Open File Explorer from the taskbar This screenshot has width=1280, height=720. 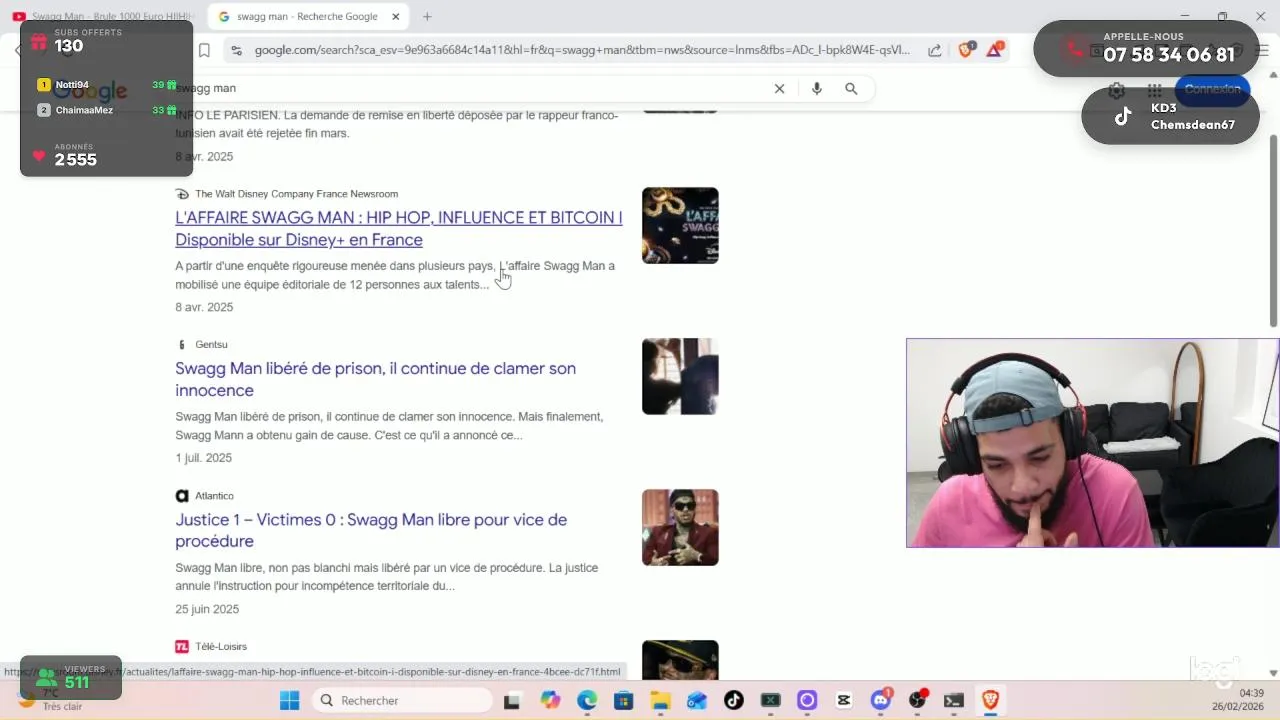(660, 700)
